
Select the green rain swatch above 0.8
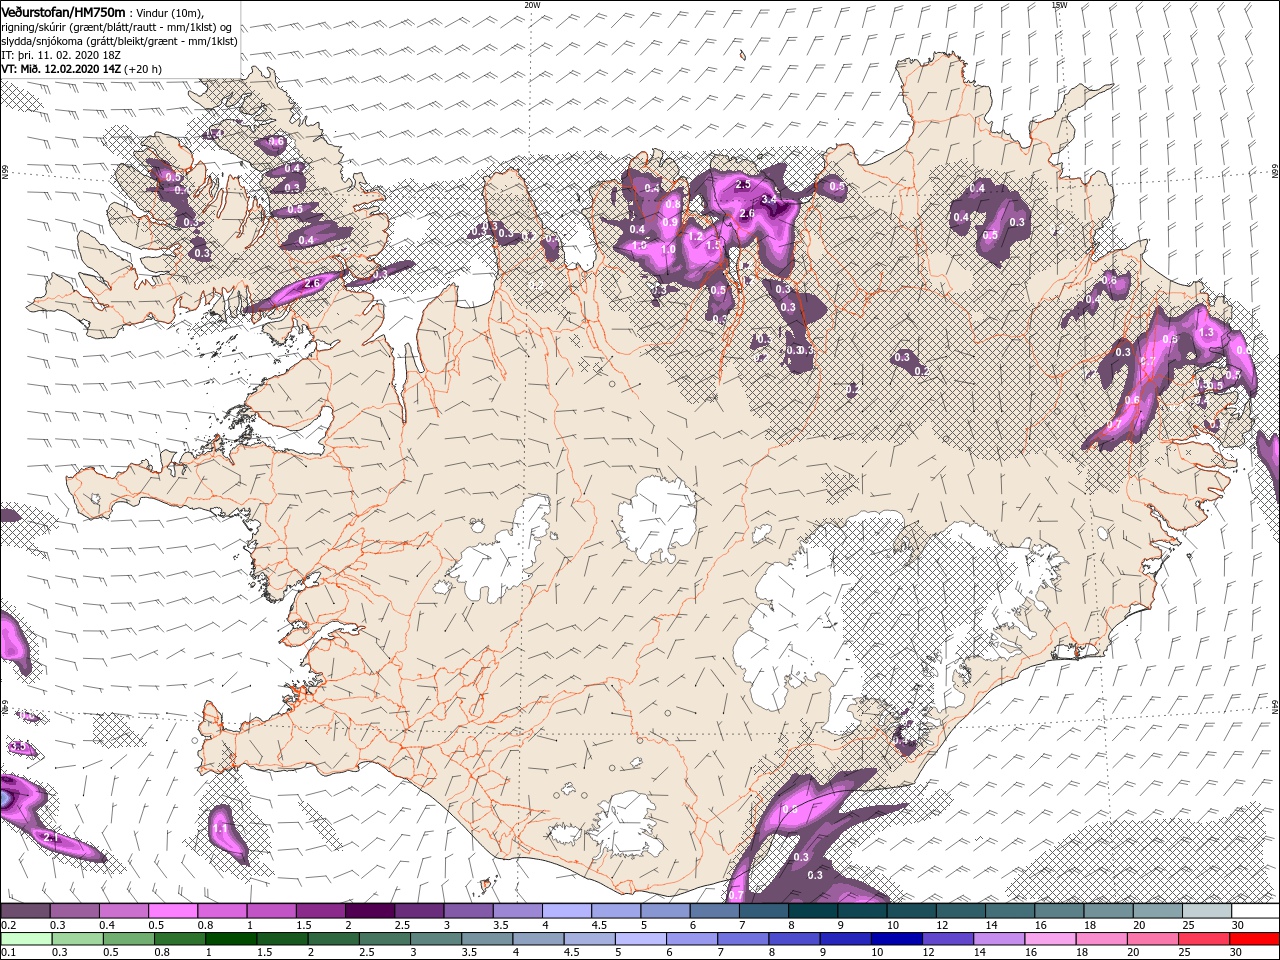point(180,939)
